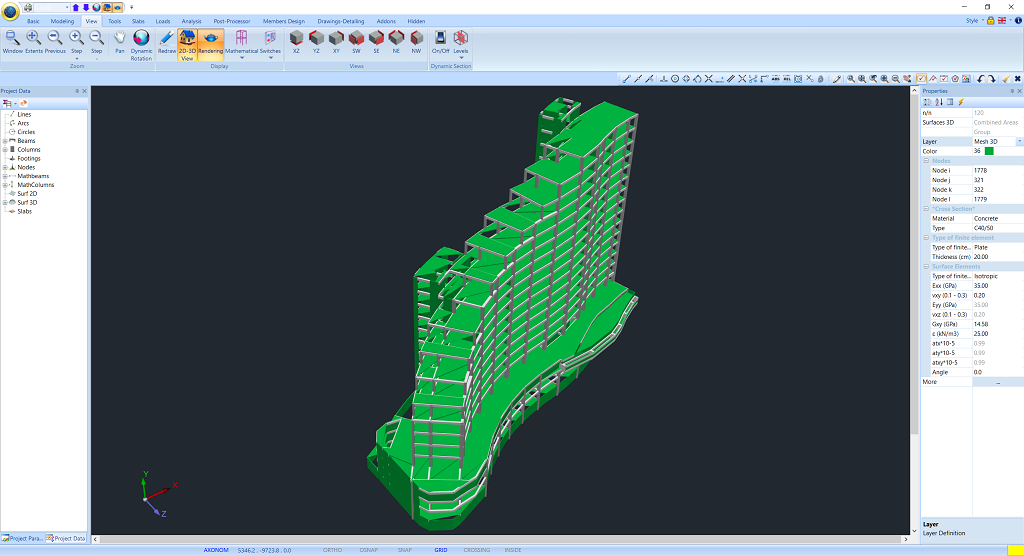Select Slabs in the Project Data tree
This screenshot has height=556, width=1024.
[x=24, y=211]
